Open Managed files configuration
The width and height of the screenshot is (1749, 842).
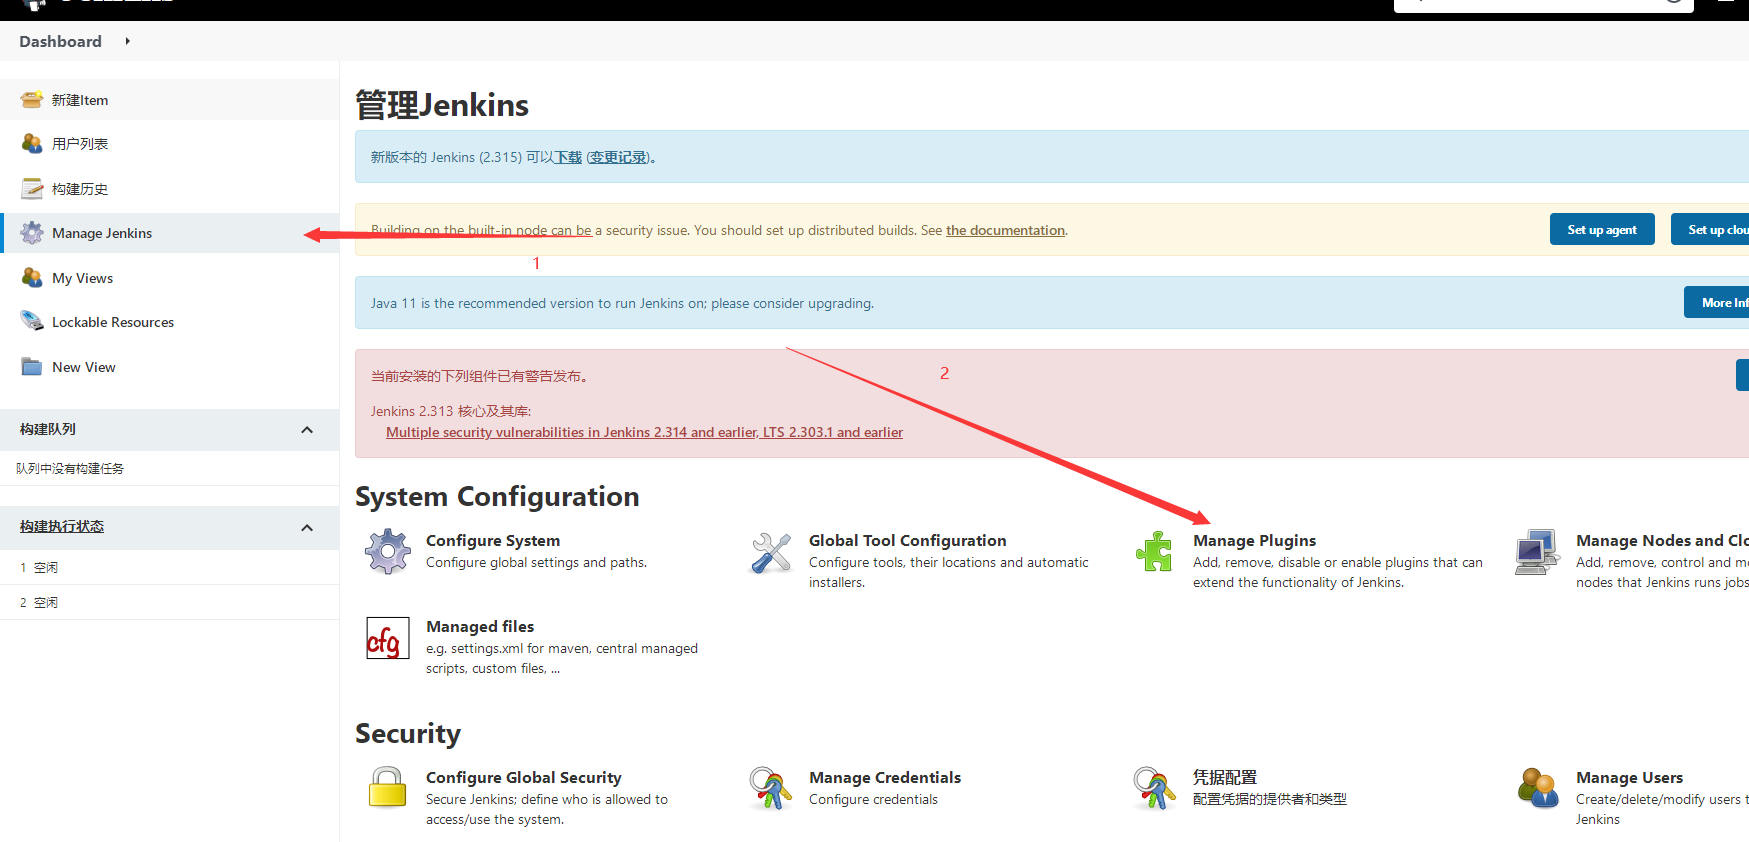[x=480, y=626]
